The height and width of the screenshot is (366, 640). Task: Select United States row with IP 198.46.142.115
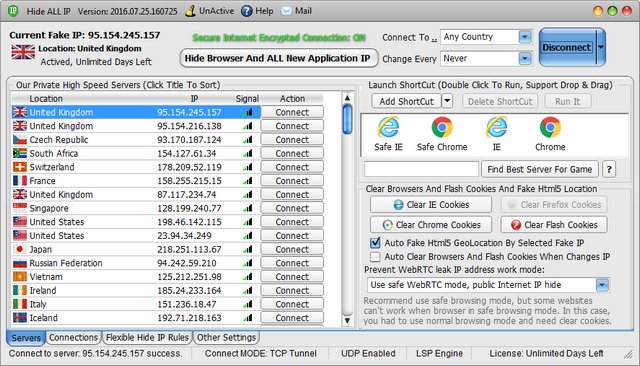click(136, 222)
